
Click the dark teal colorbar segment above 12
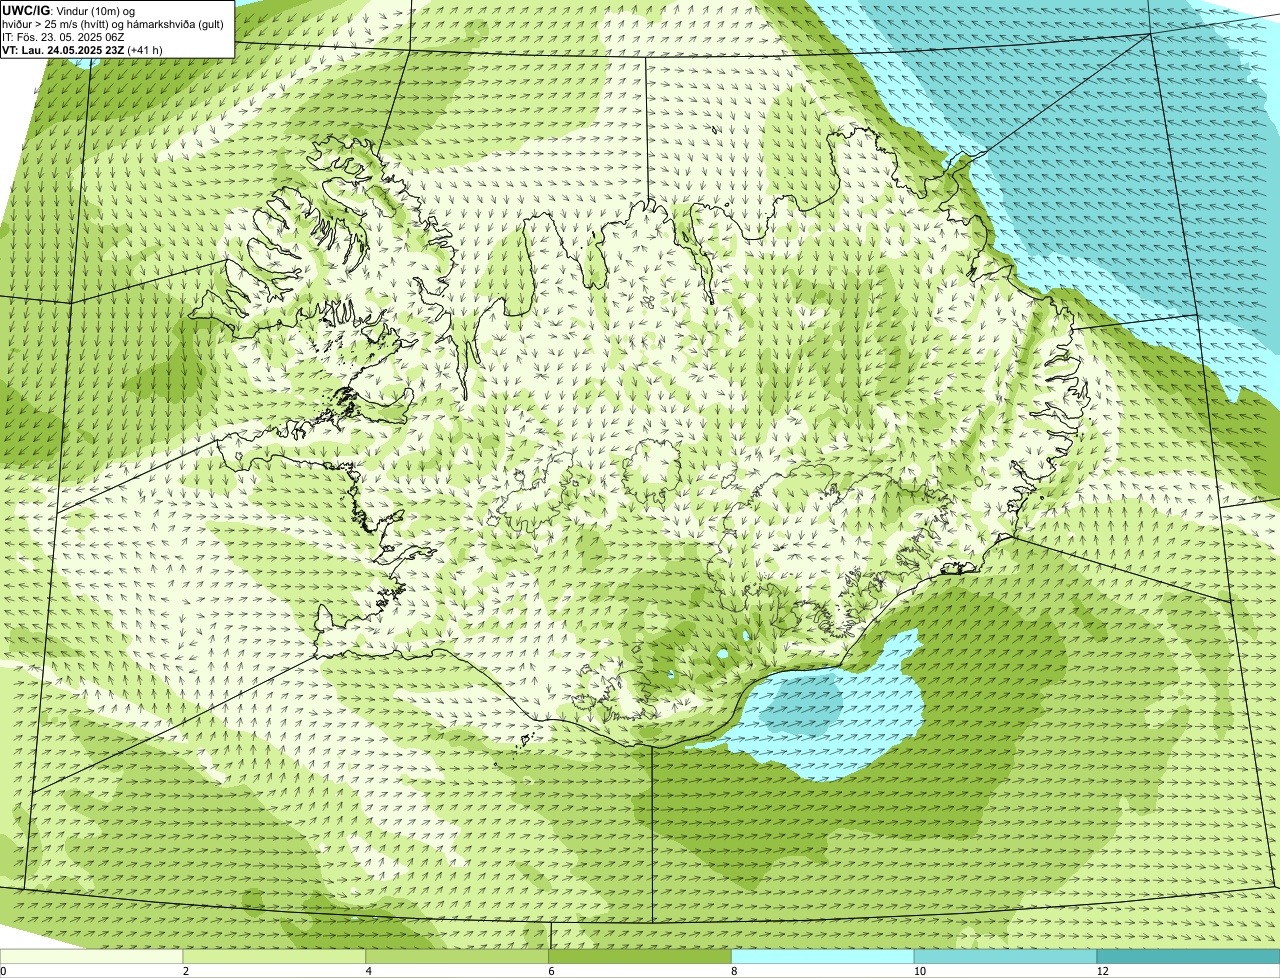[1188, 956]
